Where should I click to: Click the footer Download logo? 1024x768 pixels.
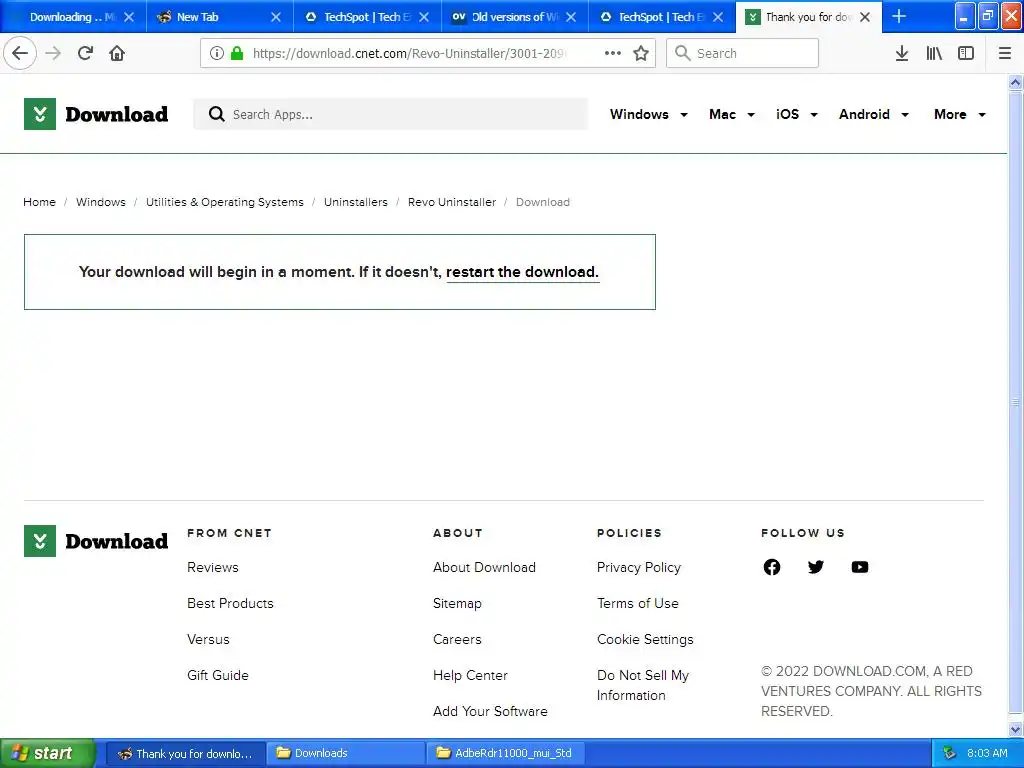pyautogui.click(x=96, y=541)
